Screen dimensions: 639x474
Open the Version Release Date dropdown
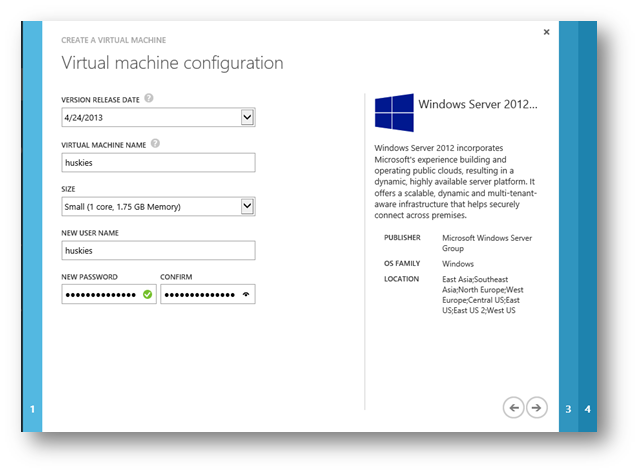[247, 117]
